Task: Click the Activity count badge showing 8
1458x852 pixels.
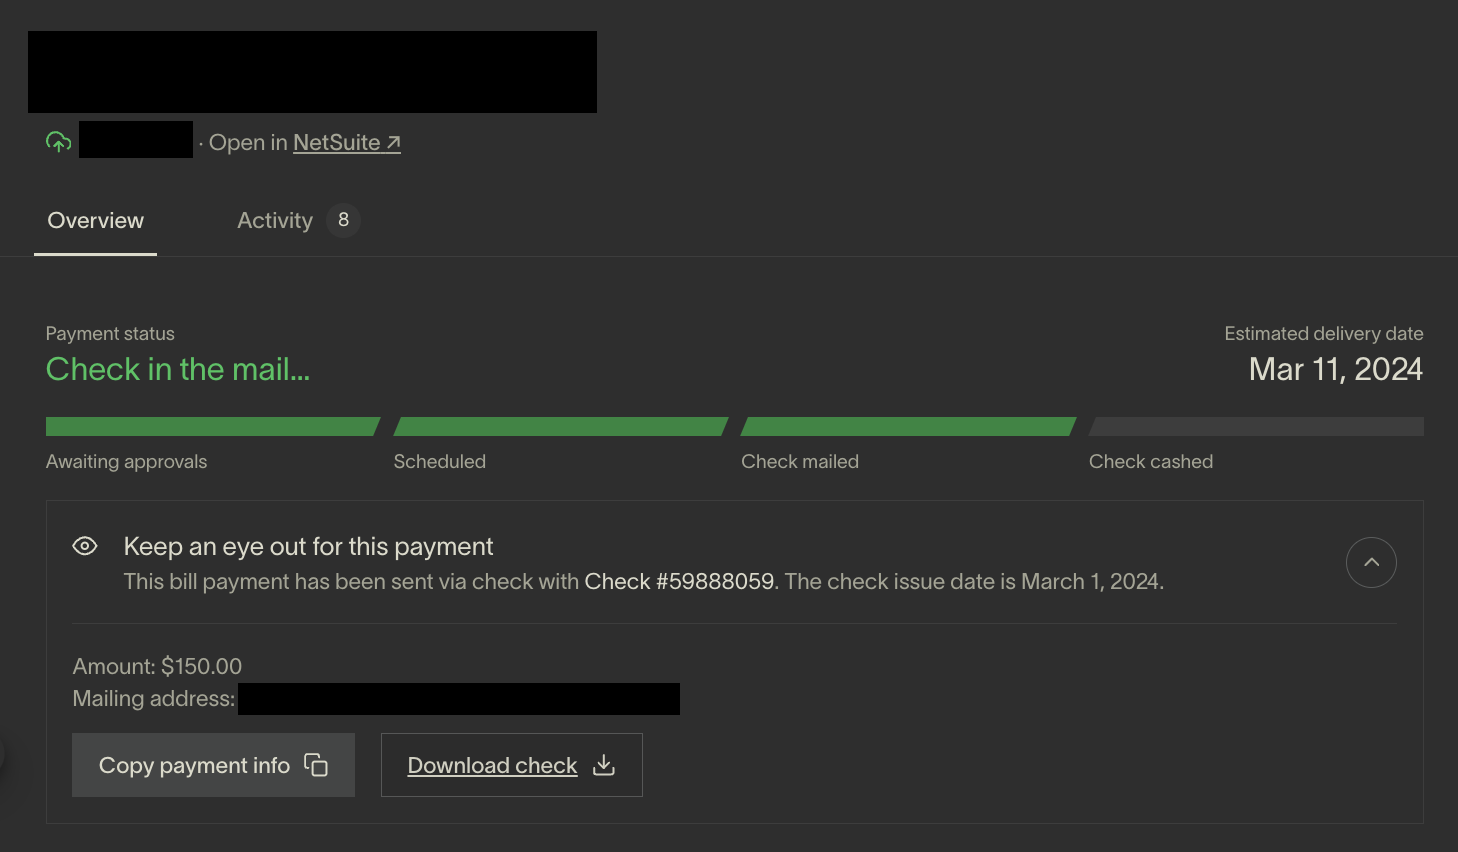Action: click(x=343, y=220)
